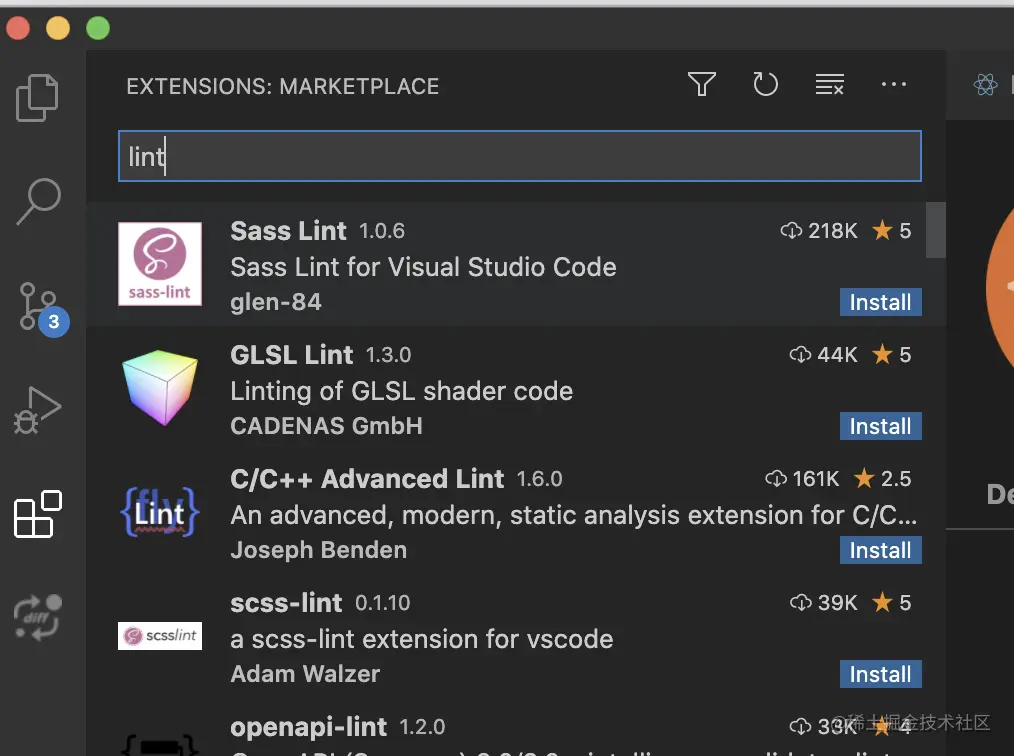The width and height of the screenshot is (1014, 756).
Task: Select the Extensions view icon
Action: pos(38,513)
